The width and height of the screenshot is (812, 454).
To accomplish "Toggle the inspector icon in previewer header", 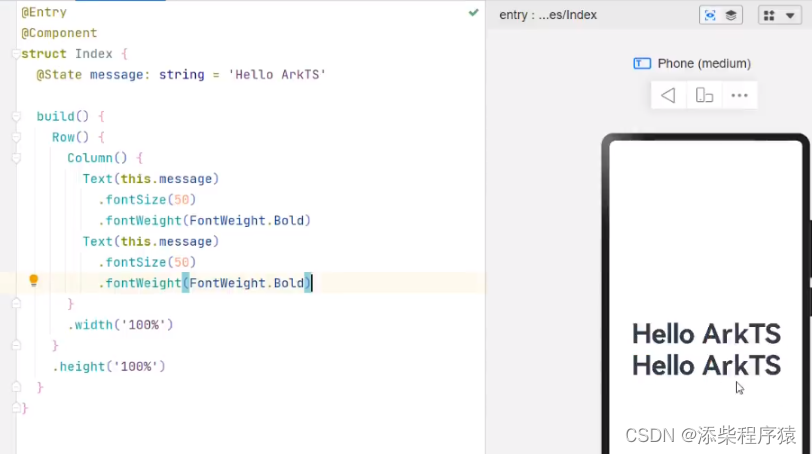I will [x=710, y=16].
